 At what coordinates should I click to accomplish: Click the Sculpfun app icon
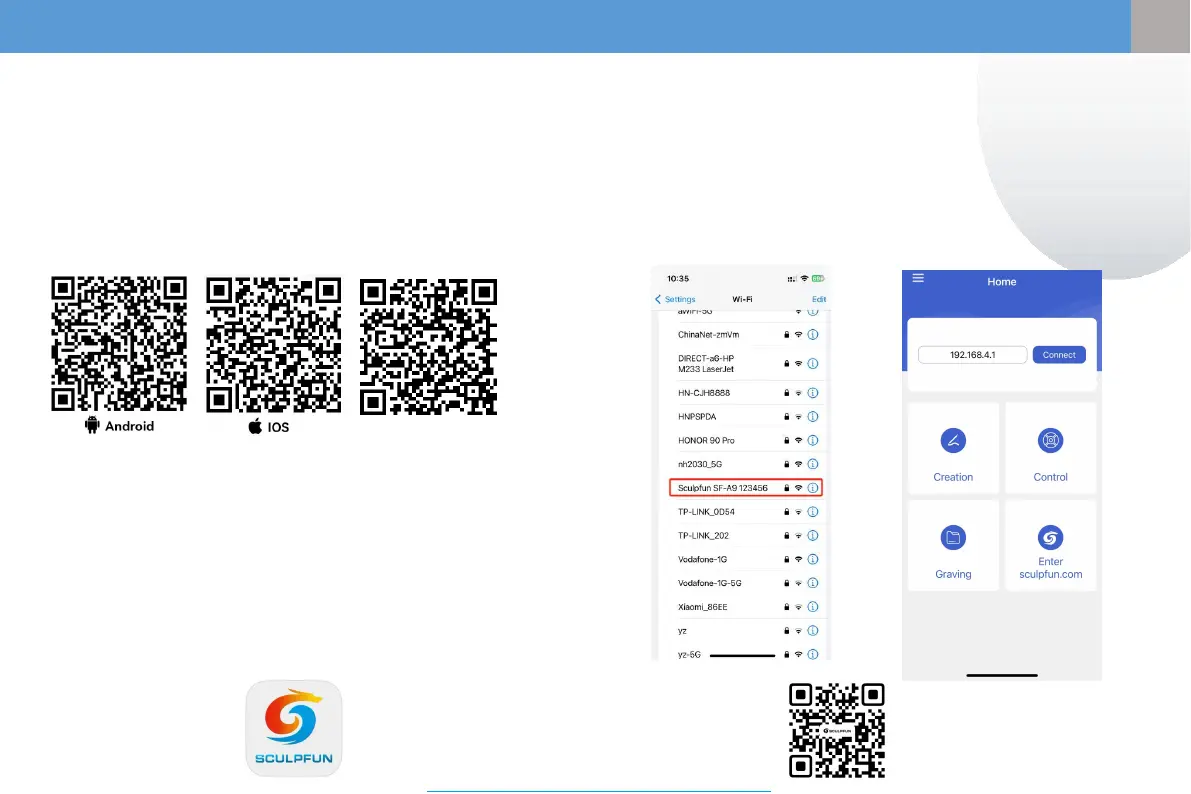(x=294, y=728)
